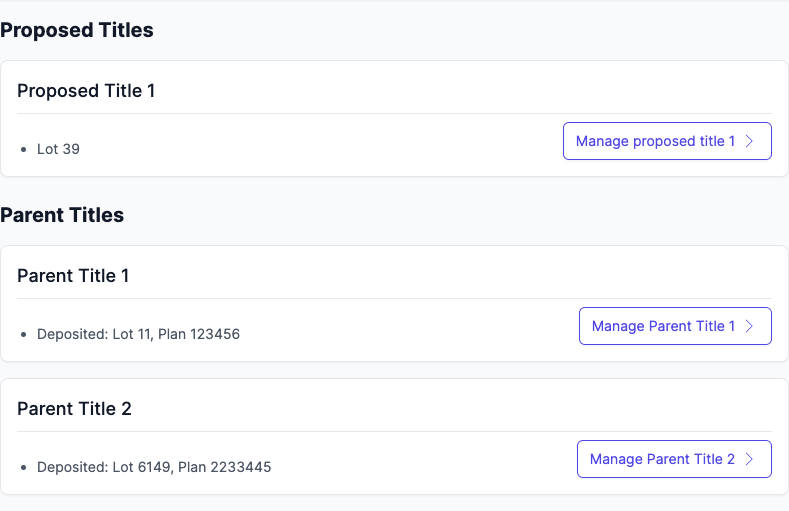Click the bullet before Deposited Lot 6149
The height and width of the screenshot is (511, 789).
(23, 468)
